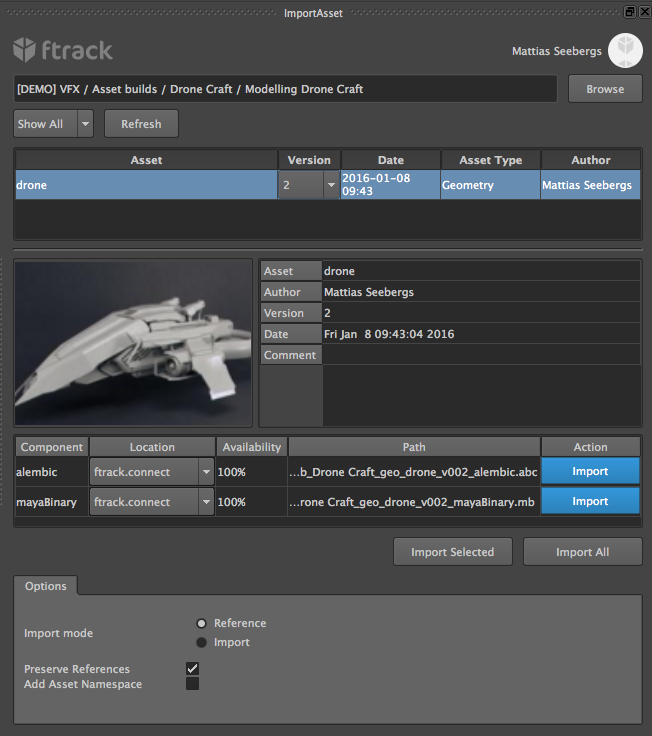
Task: Open the Show All filter dropdown
Action: pyautogui.click(x=54, y=124)
